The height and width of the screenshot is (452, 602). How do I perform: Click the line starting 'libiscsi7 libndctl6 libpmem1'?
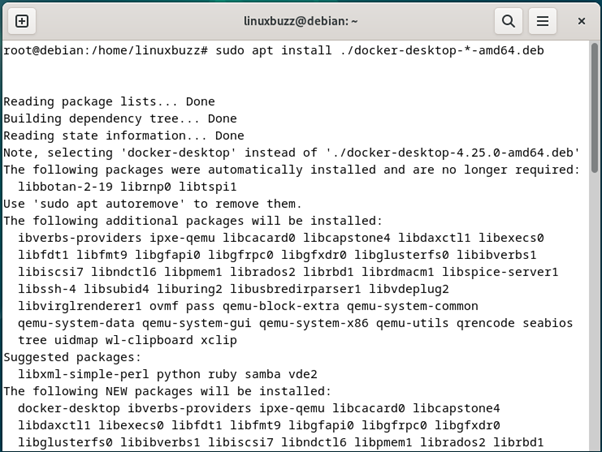tap(288, 272)
